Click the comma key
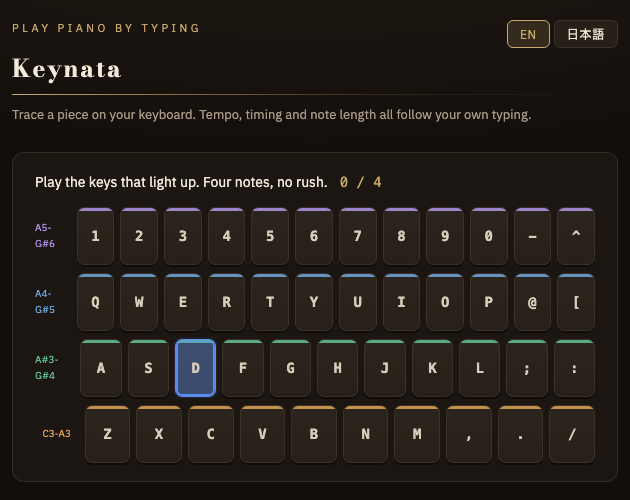The image size is (630, 500). point(468,434)
